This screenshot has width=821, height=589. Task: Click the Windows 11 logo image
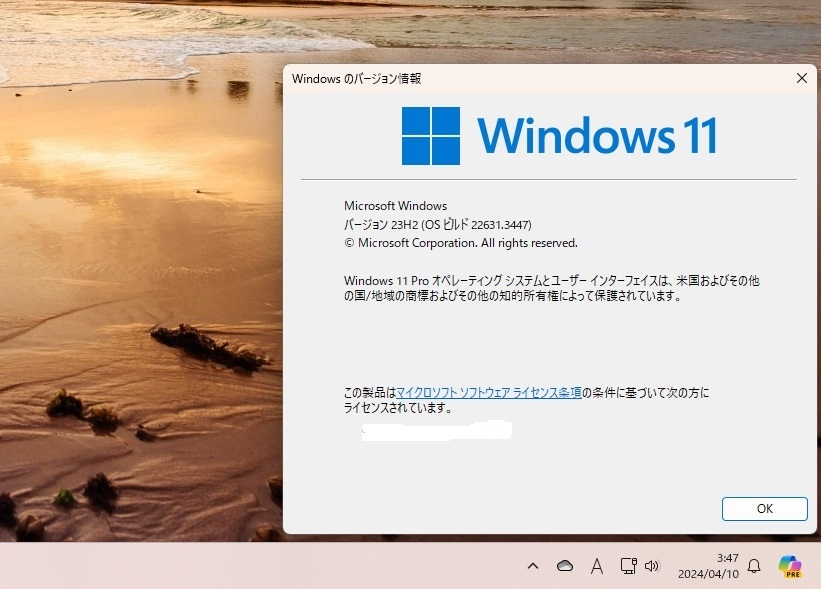point(559,136)
